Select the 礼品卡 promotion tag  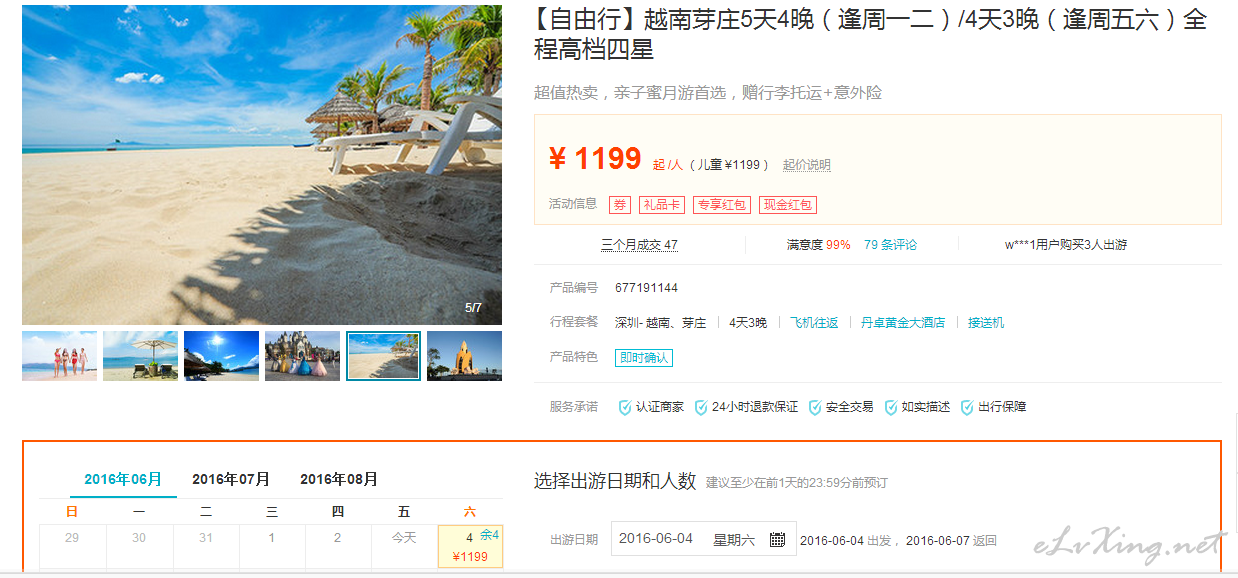[661, 204]
